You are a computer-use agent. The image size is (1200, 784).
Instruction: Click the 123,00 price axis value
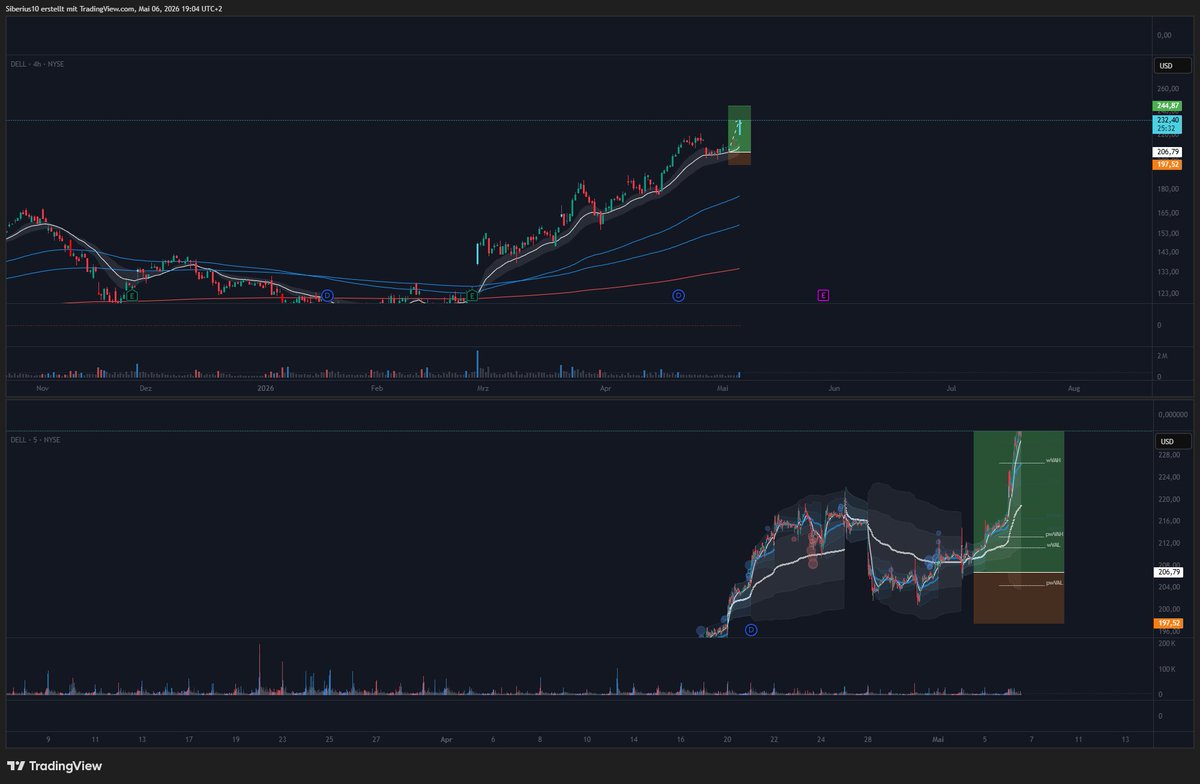pos(1167,293)
